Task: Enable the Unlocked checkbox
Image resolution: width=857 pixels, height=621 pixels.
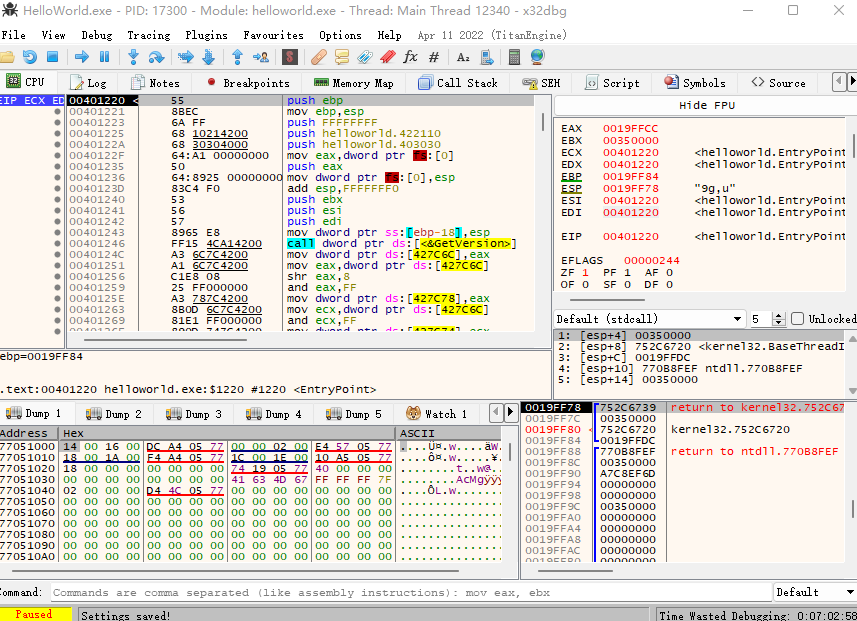Action: click(797, 319)
